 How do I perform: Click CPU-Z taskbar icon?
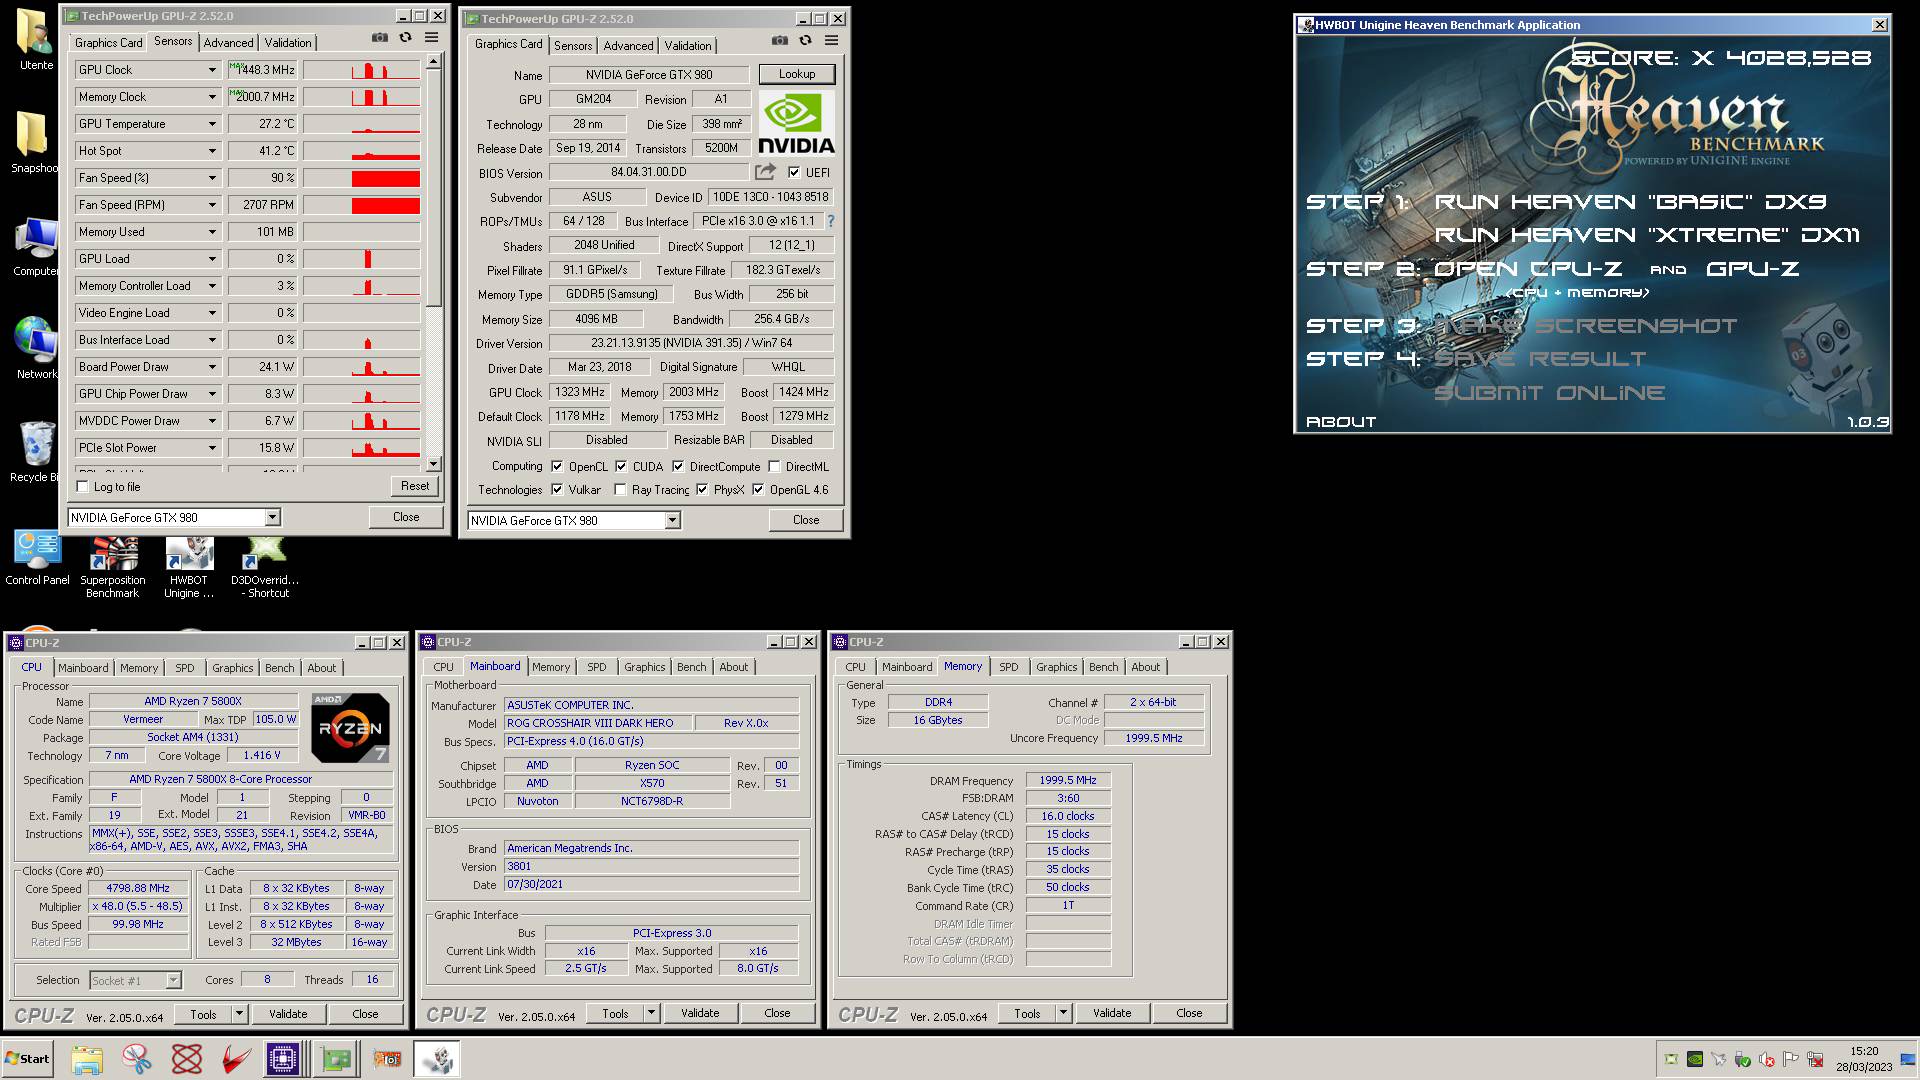click(x=283, y=1059)
